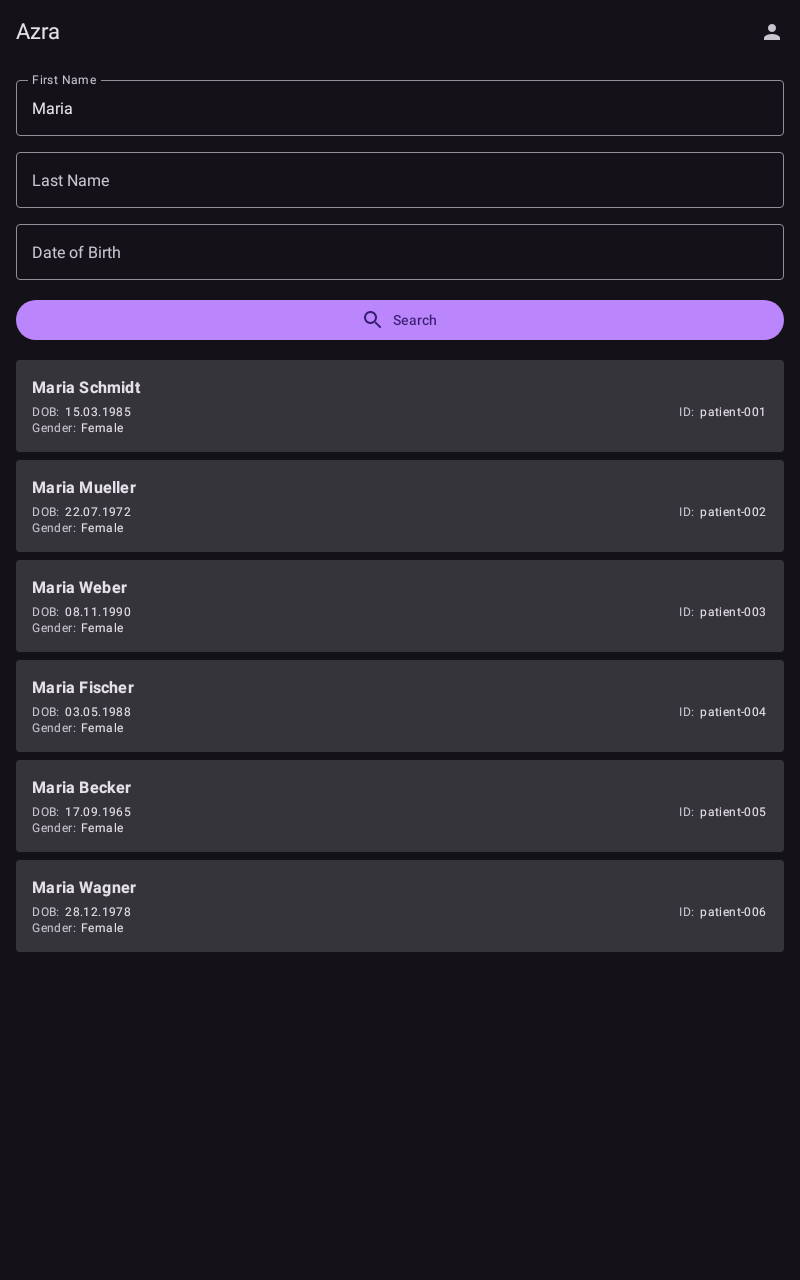
Task: Click the patient-006 ID label
Action: pyautogui.click(x=732, y=912)
